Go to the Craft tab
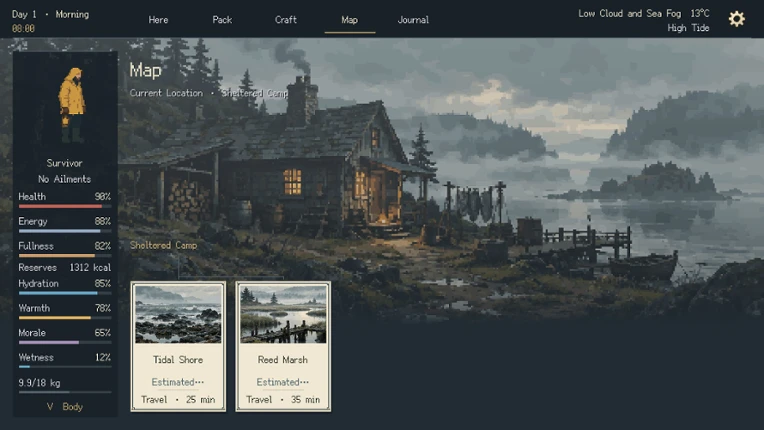The image size is (764, 430). pyautogui.click(x=286, y=20)
